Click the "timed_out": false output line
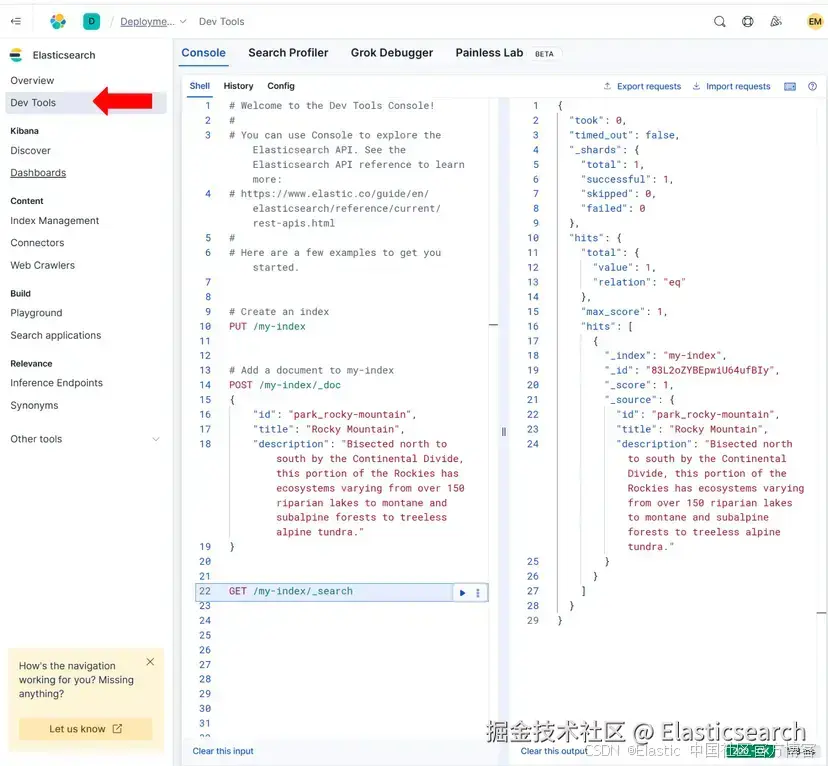Screen dimensions: 828x766 [x=624, y=135]
